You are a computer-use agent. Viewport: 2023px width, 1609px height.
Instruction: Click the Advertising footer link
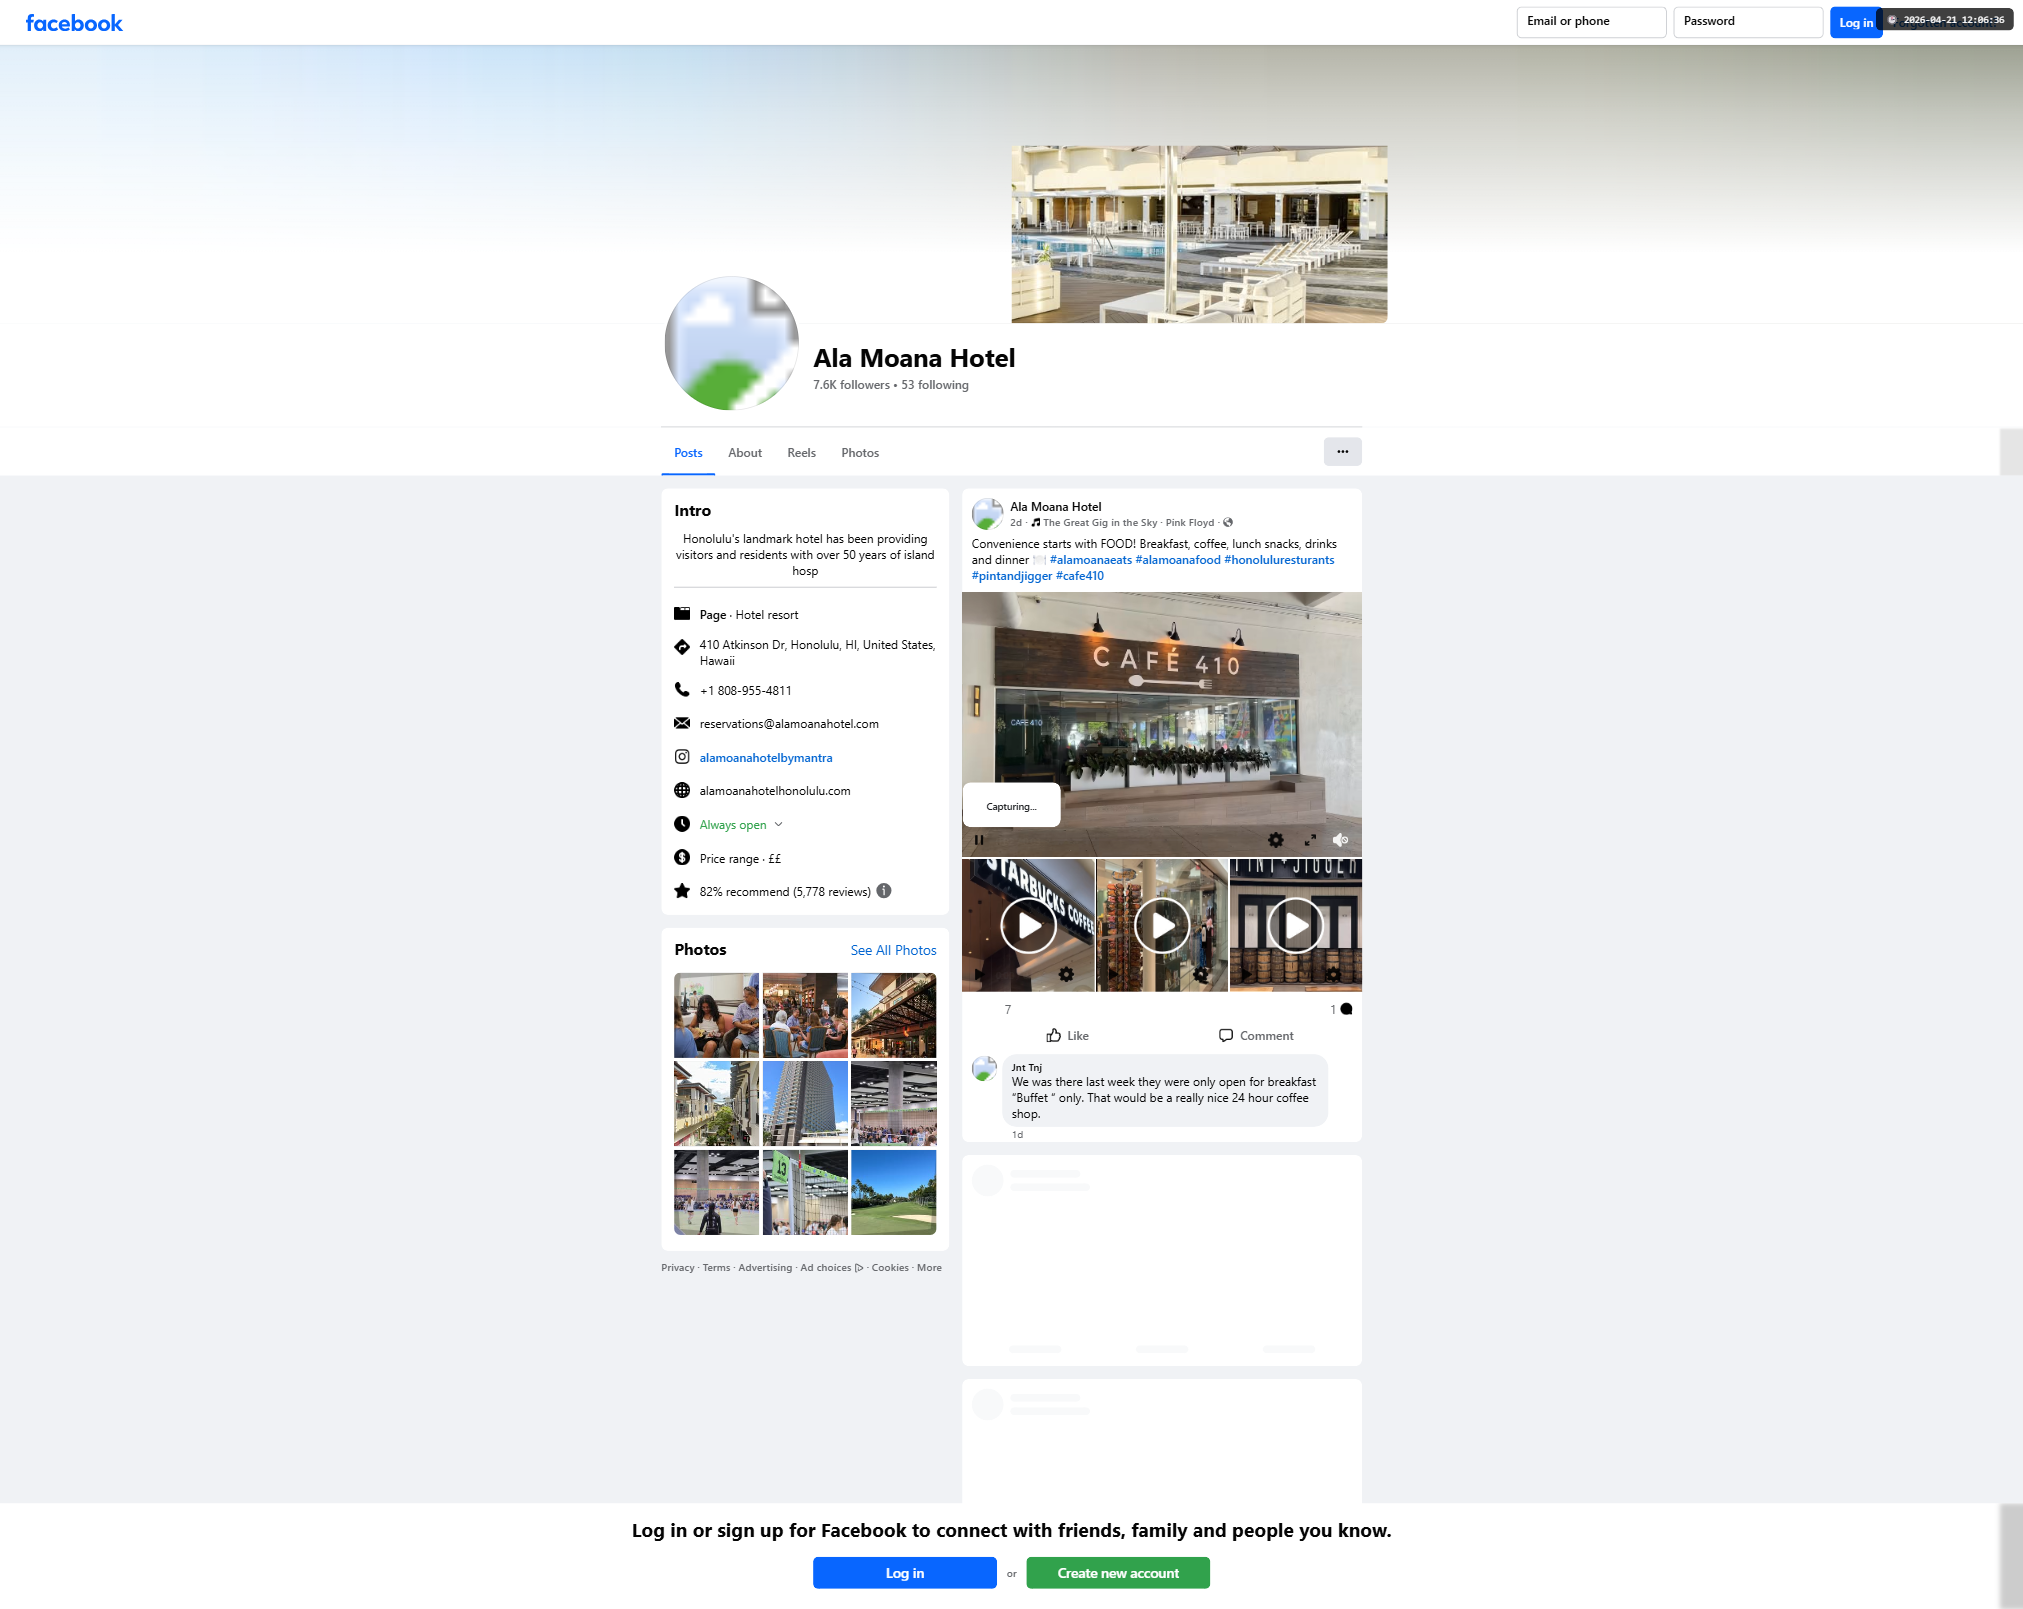765,1268
